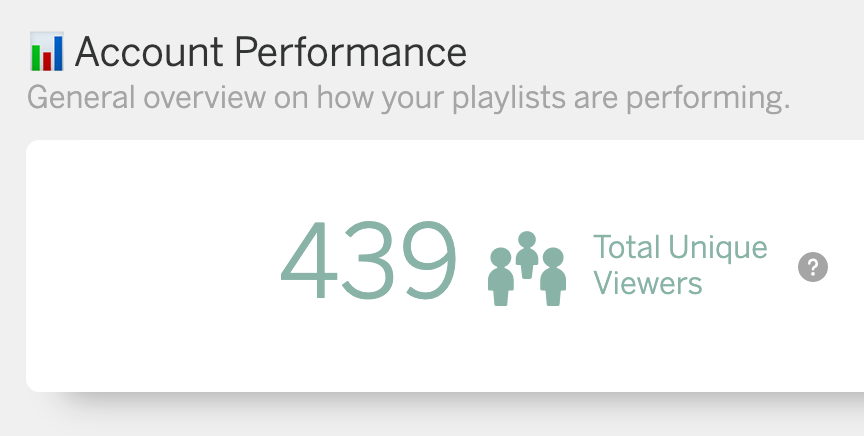Click the blue bar in the chart icon

click(x=58, y=53)
